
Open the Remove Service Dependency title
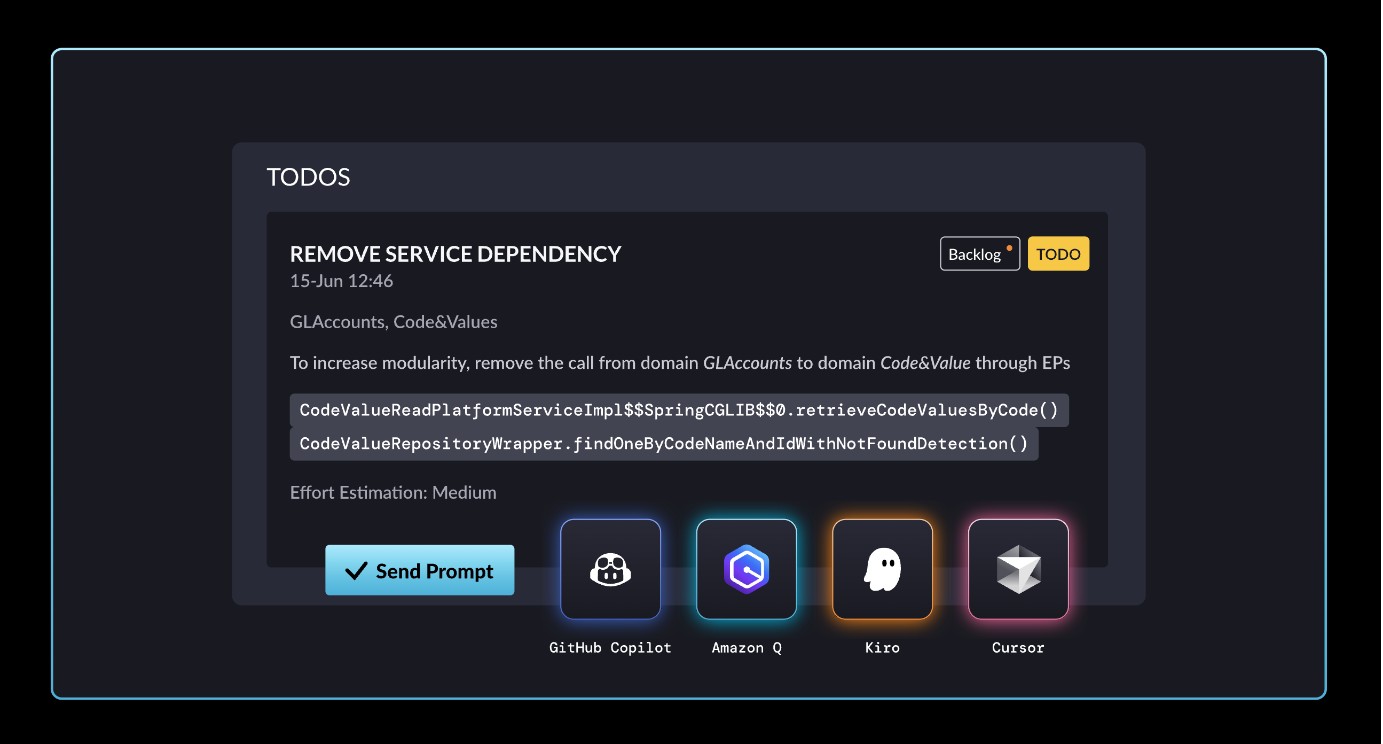click(455, 254)
